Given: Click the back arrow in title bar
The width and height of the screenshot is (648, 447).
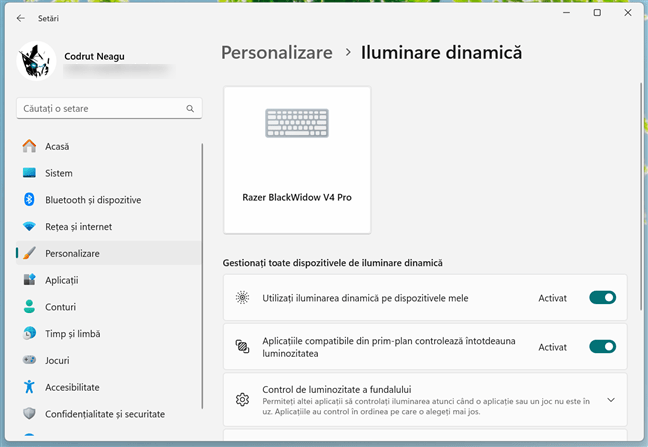Looking at the screenshot, I should click(x=21, y=17).
